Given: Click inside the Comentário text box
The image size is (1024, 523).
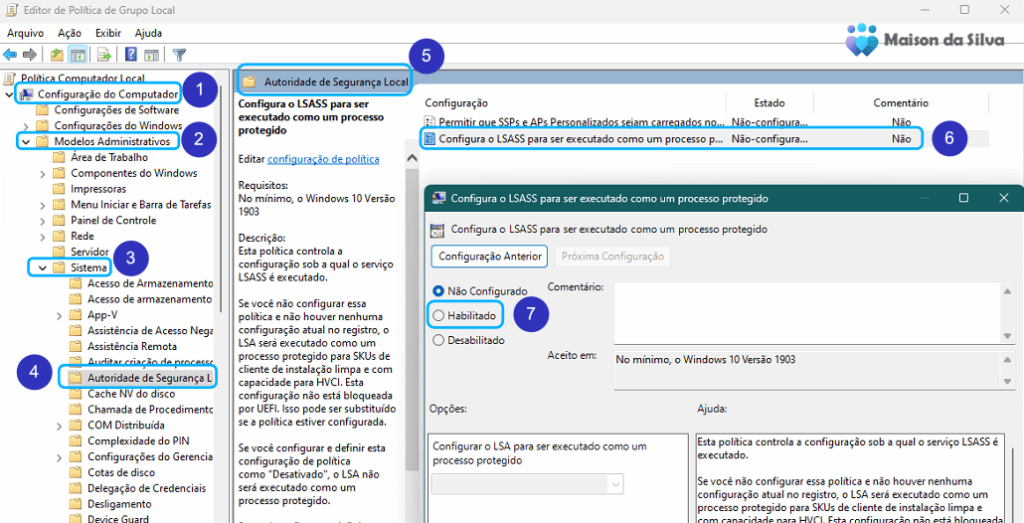Looking at the screenshot, I should 807,313.
